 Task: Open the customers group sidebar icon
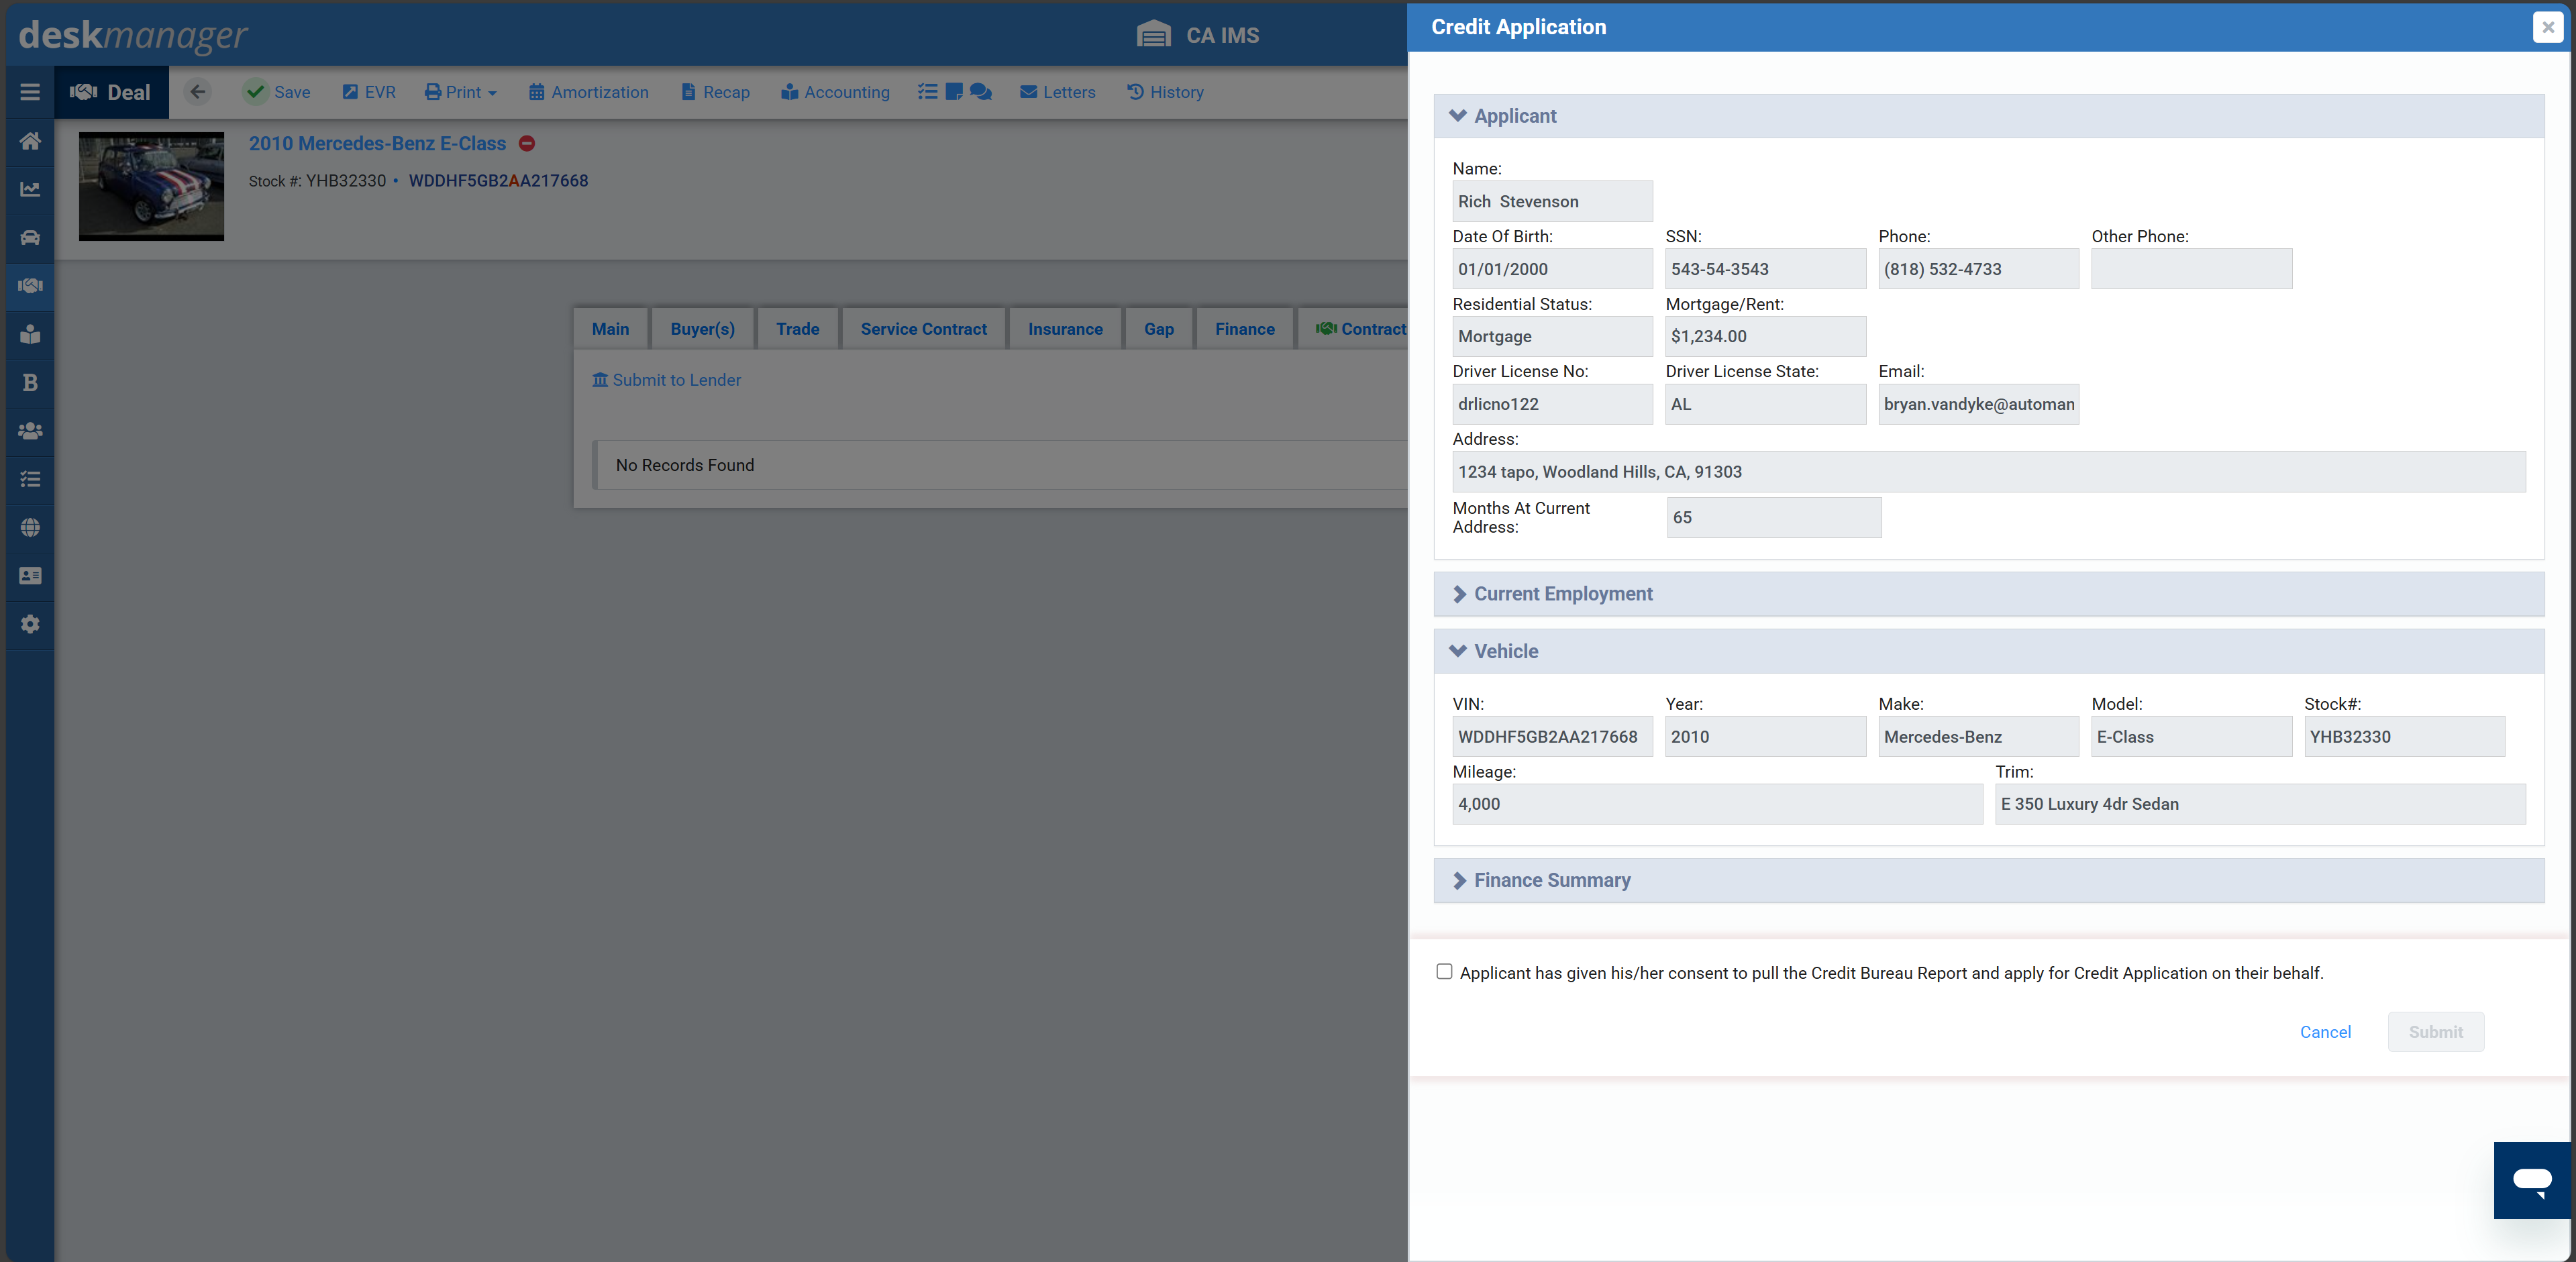pos(30,431)
